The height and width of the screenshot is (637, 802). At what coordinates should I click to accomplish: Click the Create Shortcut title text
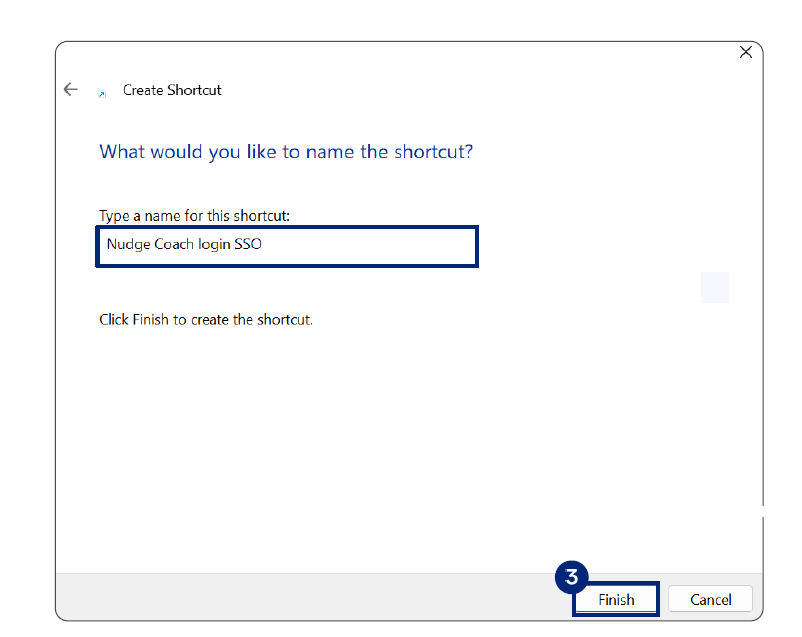click(x=172, y=90)
